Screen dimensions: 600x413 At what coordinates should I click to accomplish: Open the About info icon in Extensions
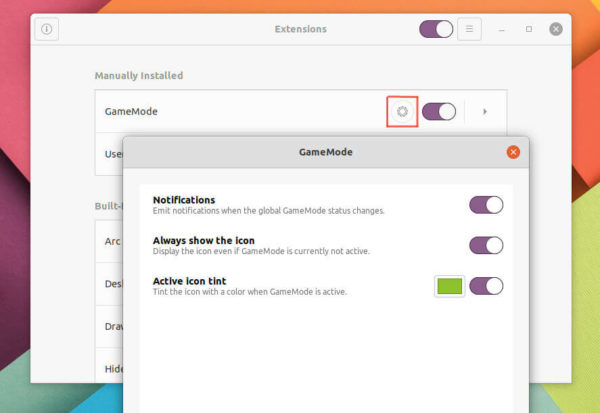47,29
